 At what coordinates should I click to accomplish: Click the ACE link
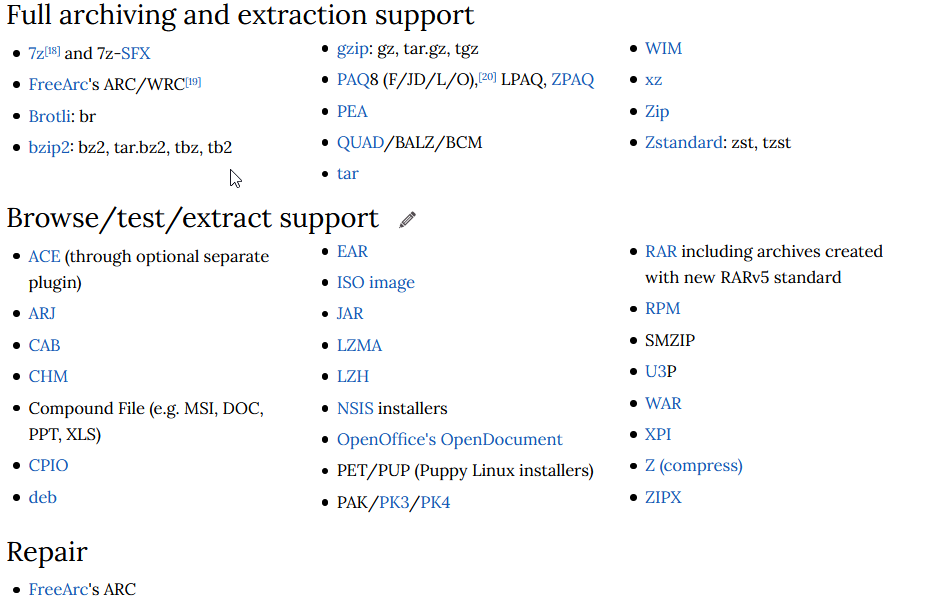(44, 257)
